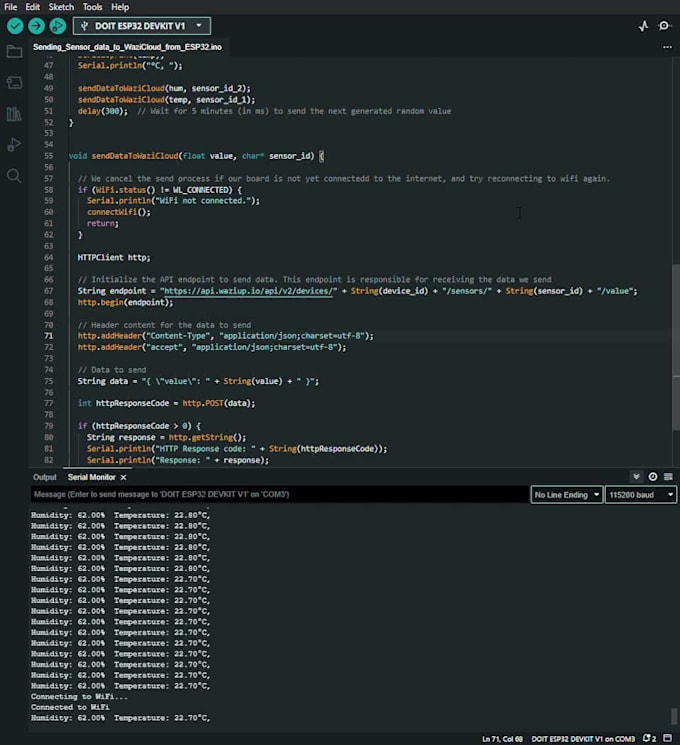Open the Debug sidebar panel

coord(14,145)
